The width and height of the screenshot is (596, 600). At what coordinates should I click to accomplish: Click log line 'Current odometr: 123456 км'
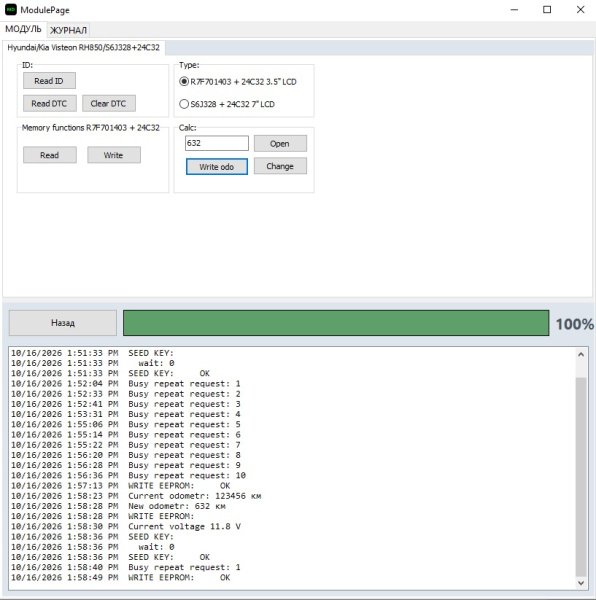pos(136,496)
